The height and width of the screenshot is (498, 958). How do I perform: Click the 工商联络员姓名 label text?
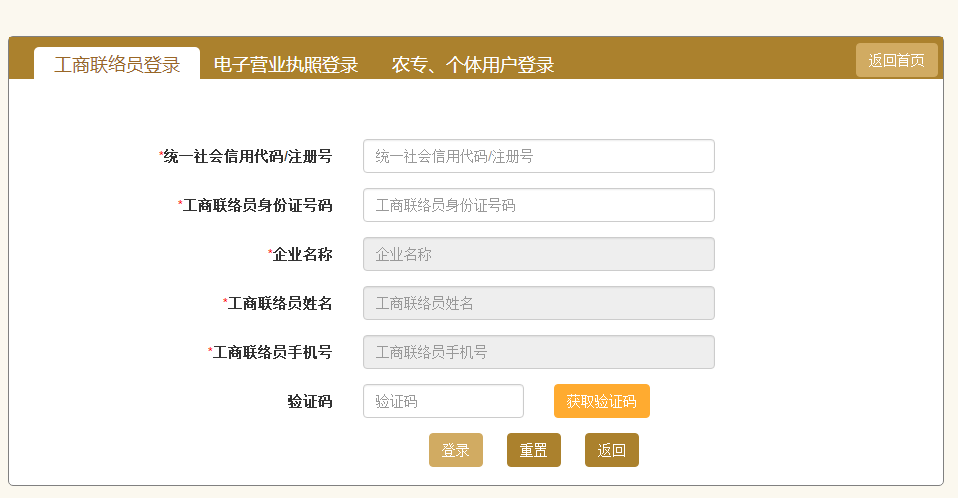point(279,303)
